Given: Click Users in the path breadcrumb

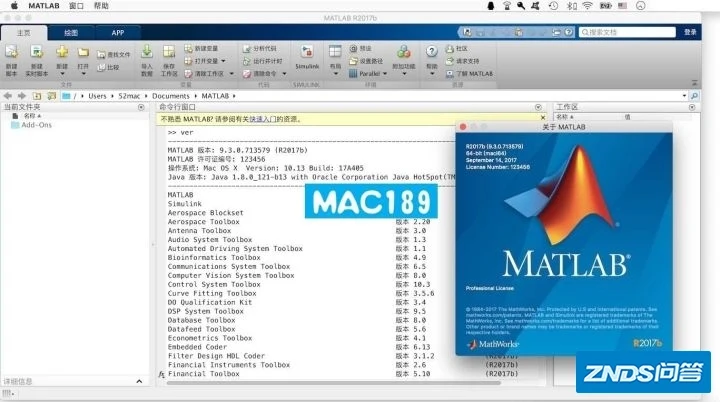Looking at the screenshot, I should pyautogui.click(x=97, y=96).
